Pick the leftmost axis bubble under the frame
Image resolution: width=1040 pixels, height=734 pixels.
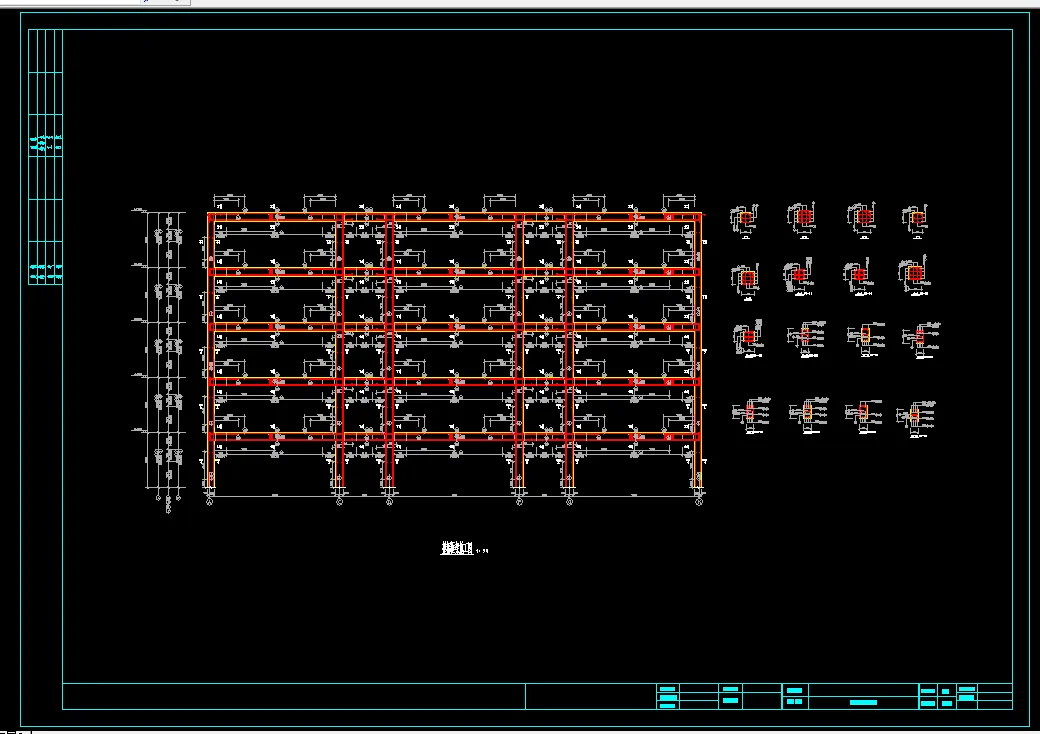[210, 503]
